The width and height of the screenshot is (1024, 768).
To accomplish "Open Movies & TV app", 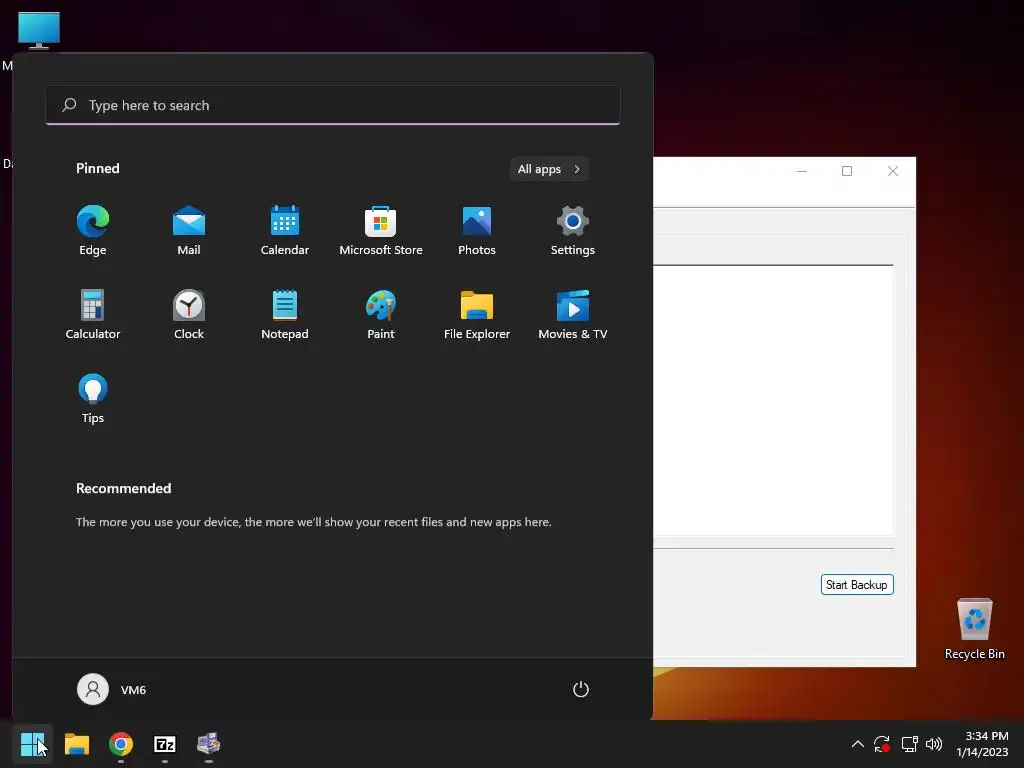I will [x=573, y=315].
